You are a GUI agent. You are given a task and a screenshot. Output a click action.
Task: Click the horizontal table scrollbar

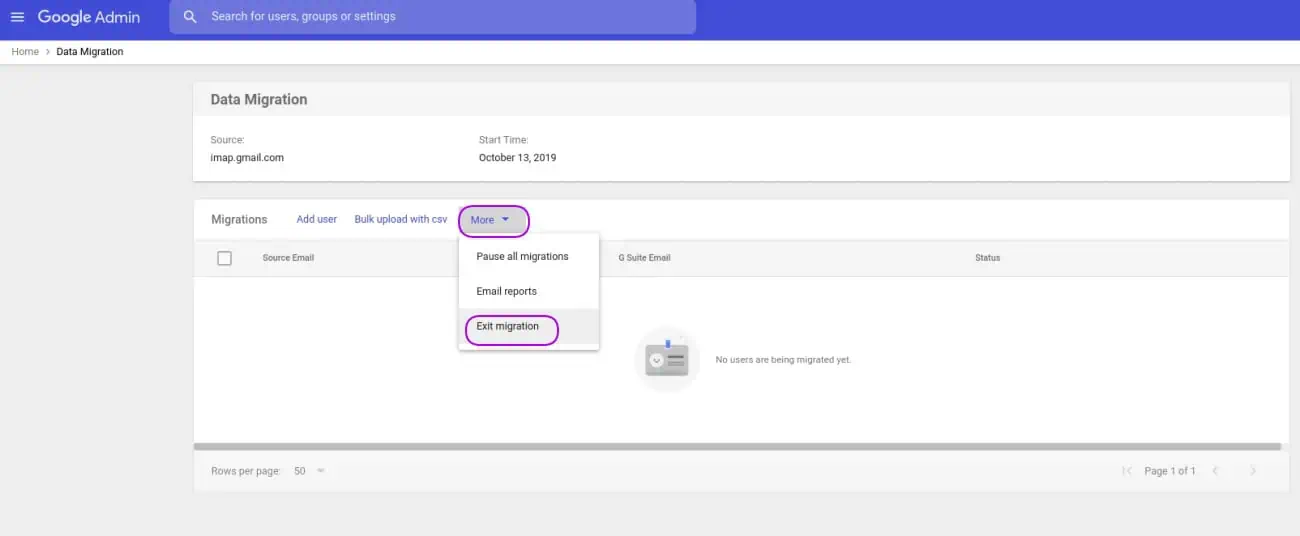pyautogui.click(x=737, y=447)
